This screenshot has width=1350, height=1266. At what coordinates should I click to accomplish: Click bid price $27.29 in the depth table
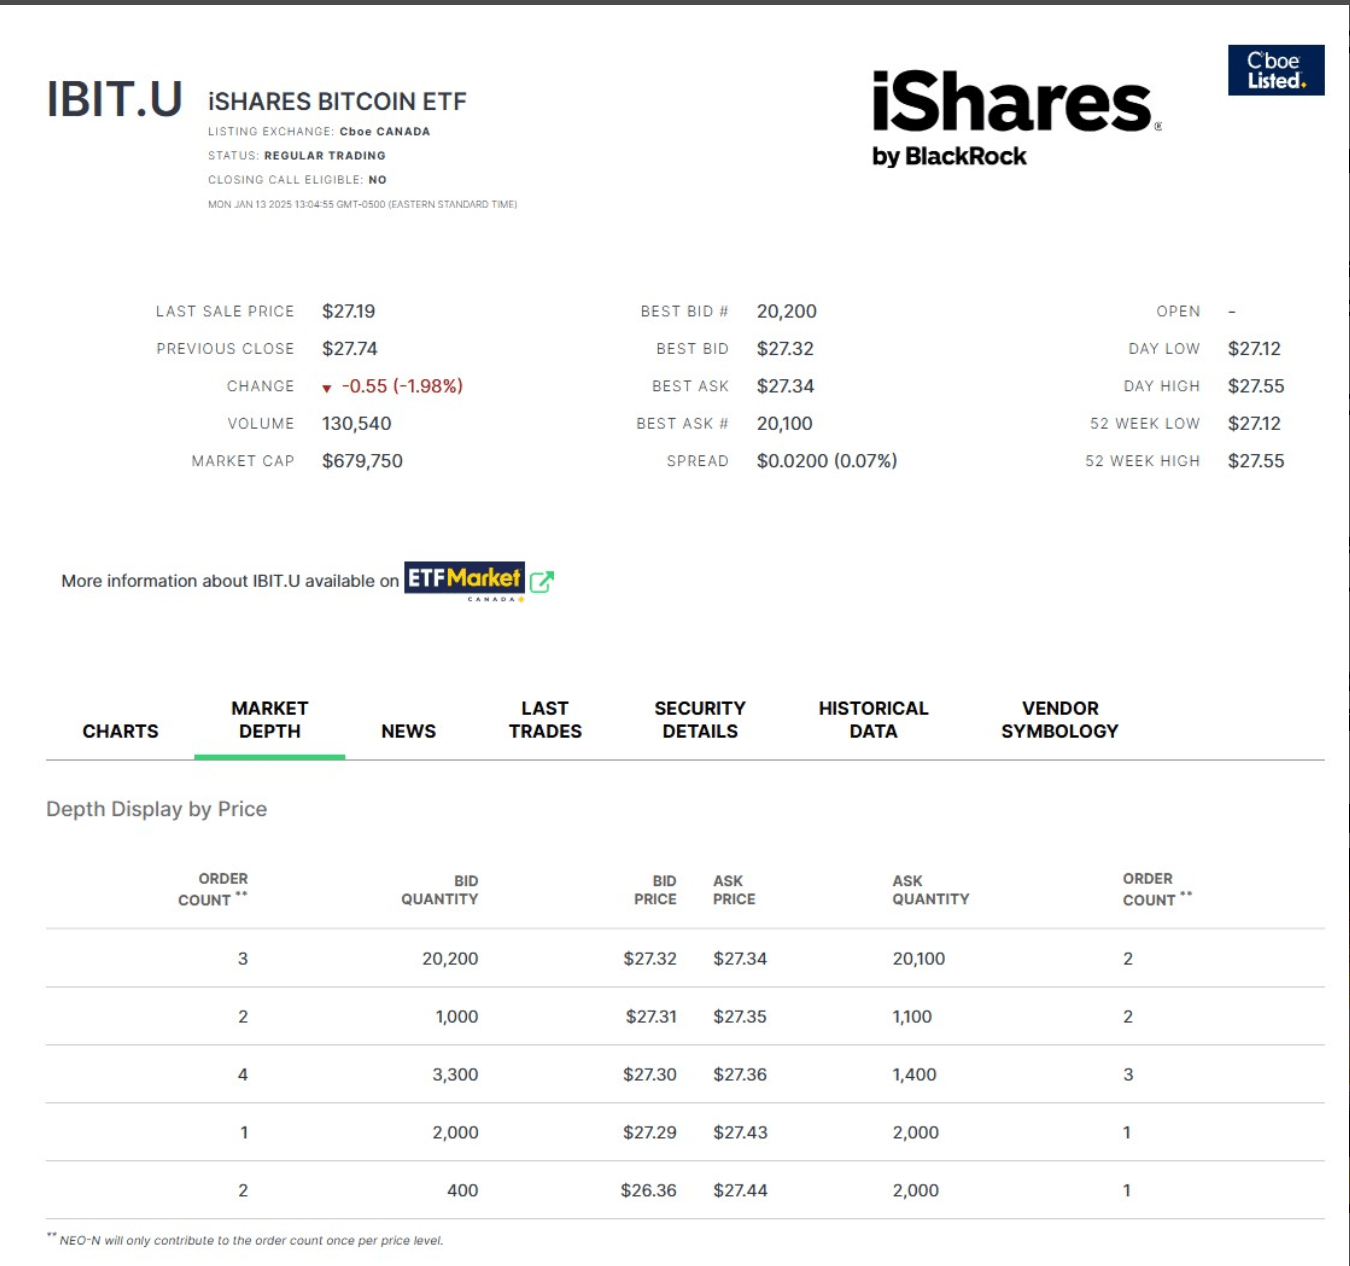(x=650, y=1133)
